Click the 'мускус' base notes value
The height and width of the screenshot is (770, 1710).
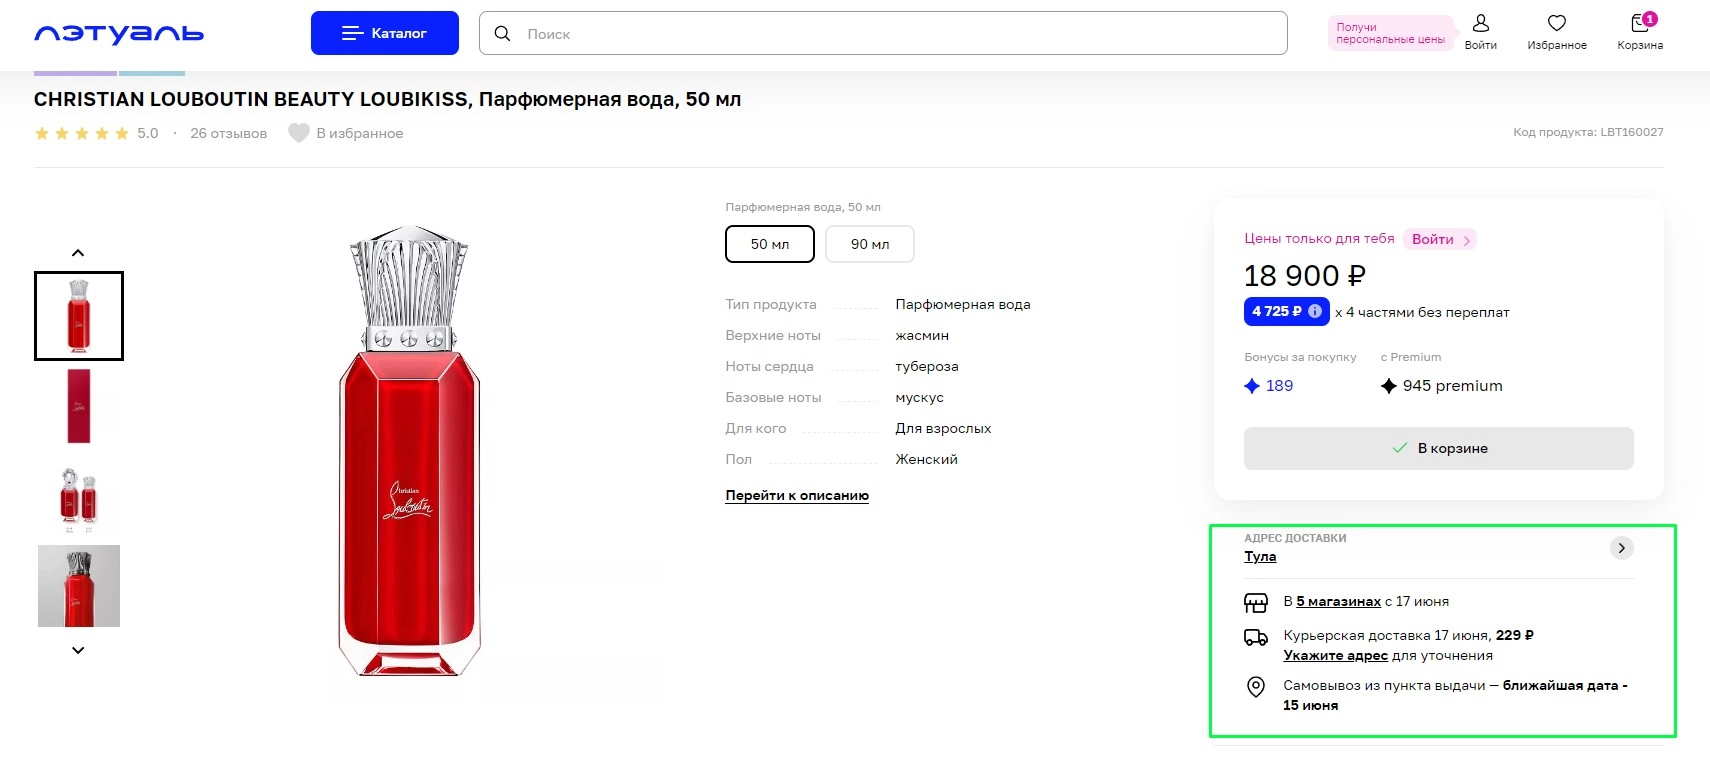[920, 397]
